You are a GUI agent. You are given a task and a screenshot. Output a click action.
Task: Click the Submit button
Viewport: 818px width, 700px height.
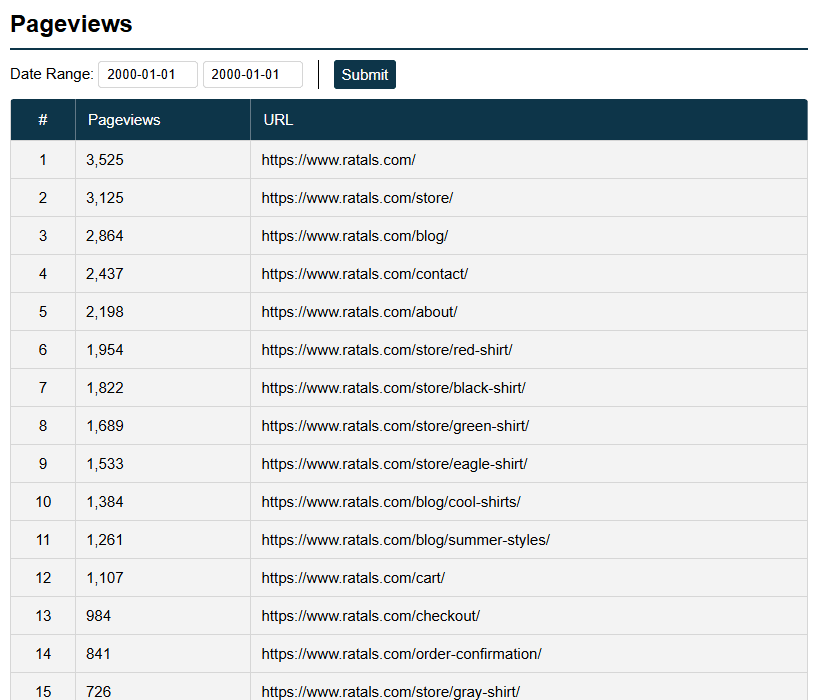click(365, 75)
